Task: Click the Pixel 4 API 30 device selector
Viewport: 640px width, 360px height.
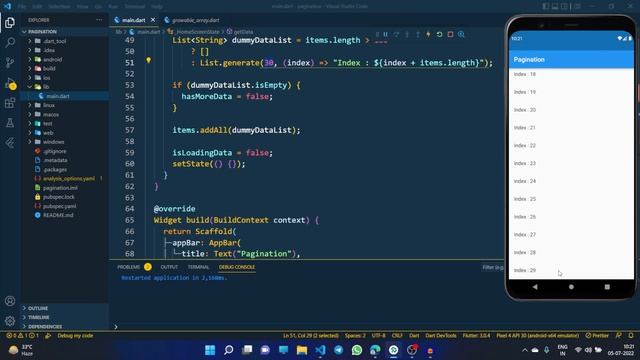Action: 538,336
